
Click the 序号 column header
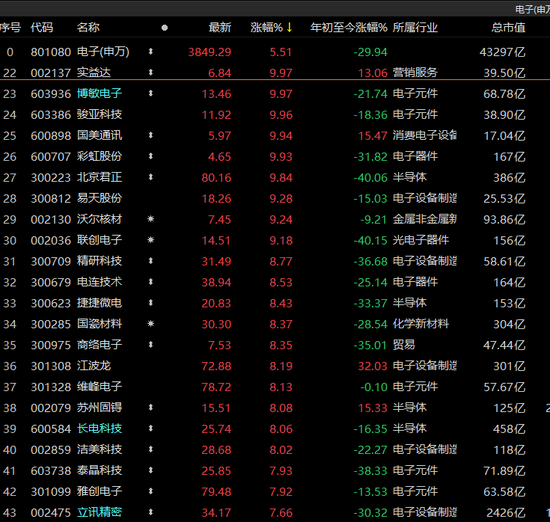10,27
